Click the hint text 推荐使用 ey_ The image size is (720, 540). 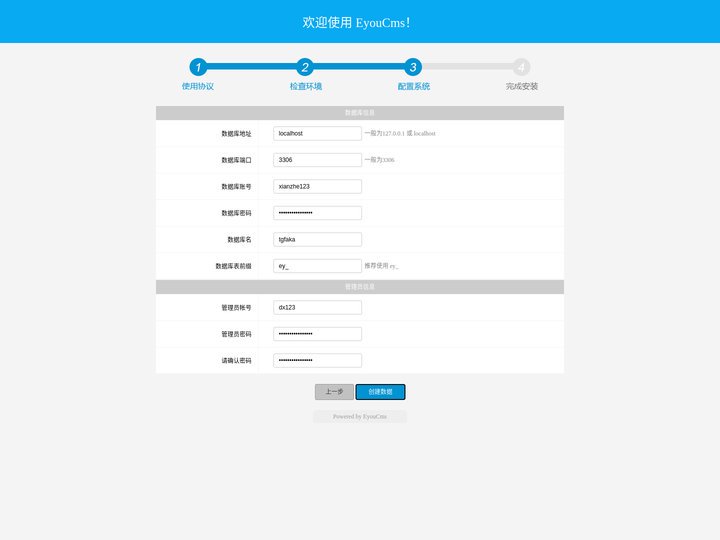coord(382,266)
